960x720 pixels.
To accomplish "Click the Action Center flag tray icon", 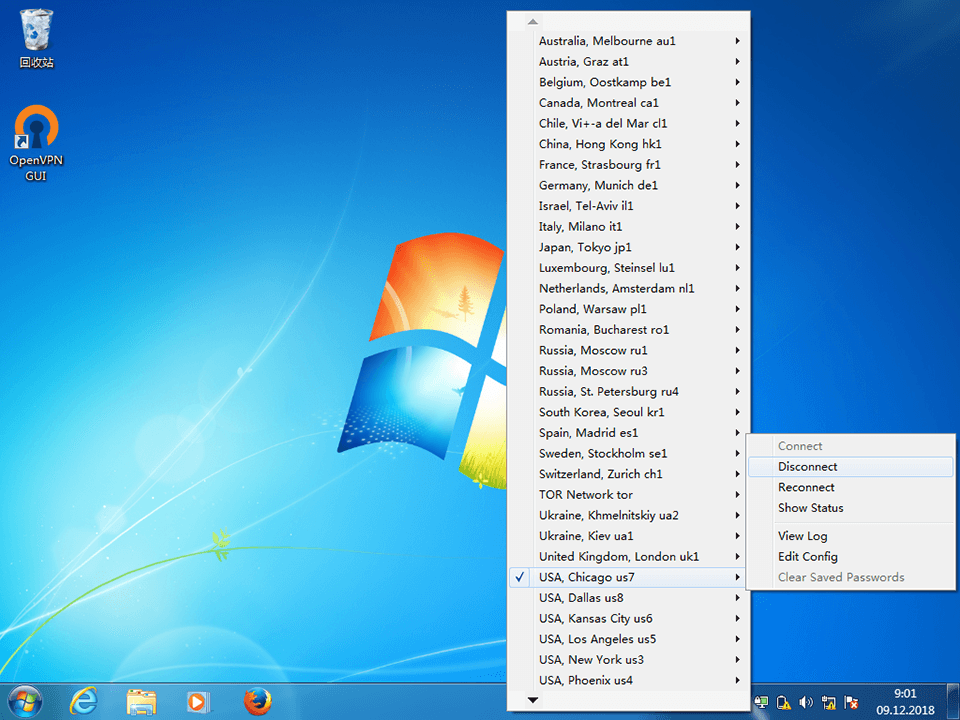I will click(851, 702).
